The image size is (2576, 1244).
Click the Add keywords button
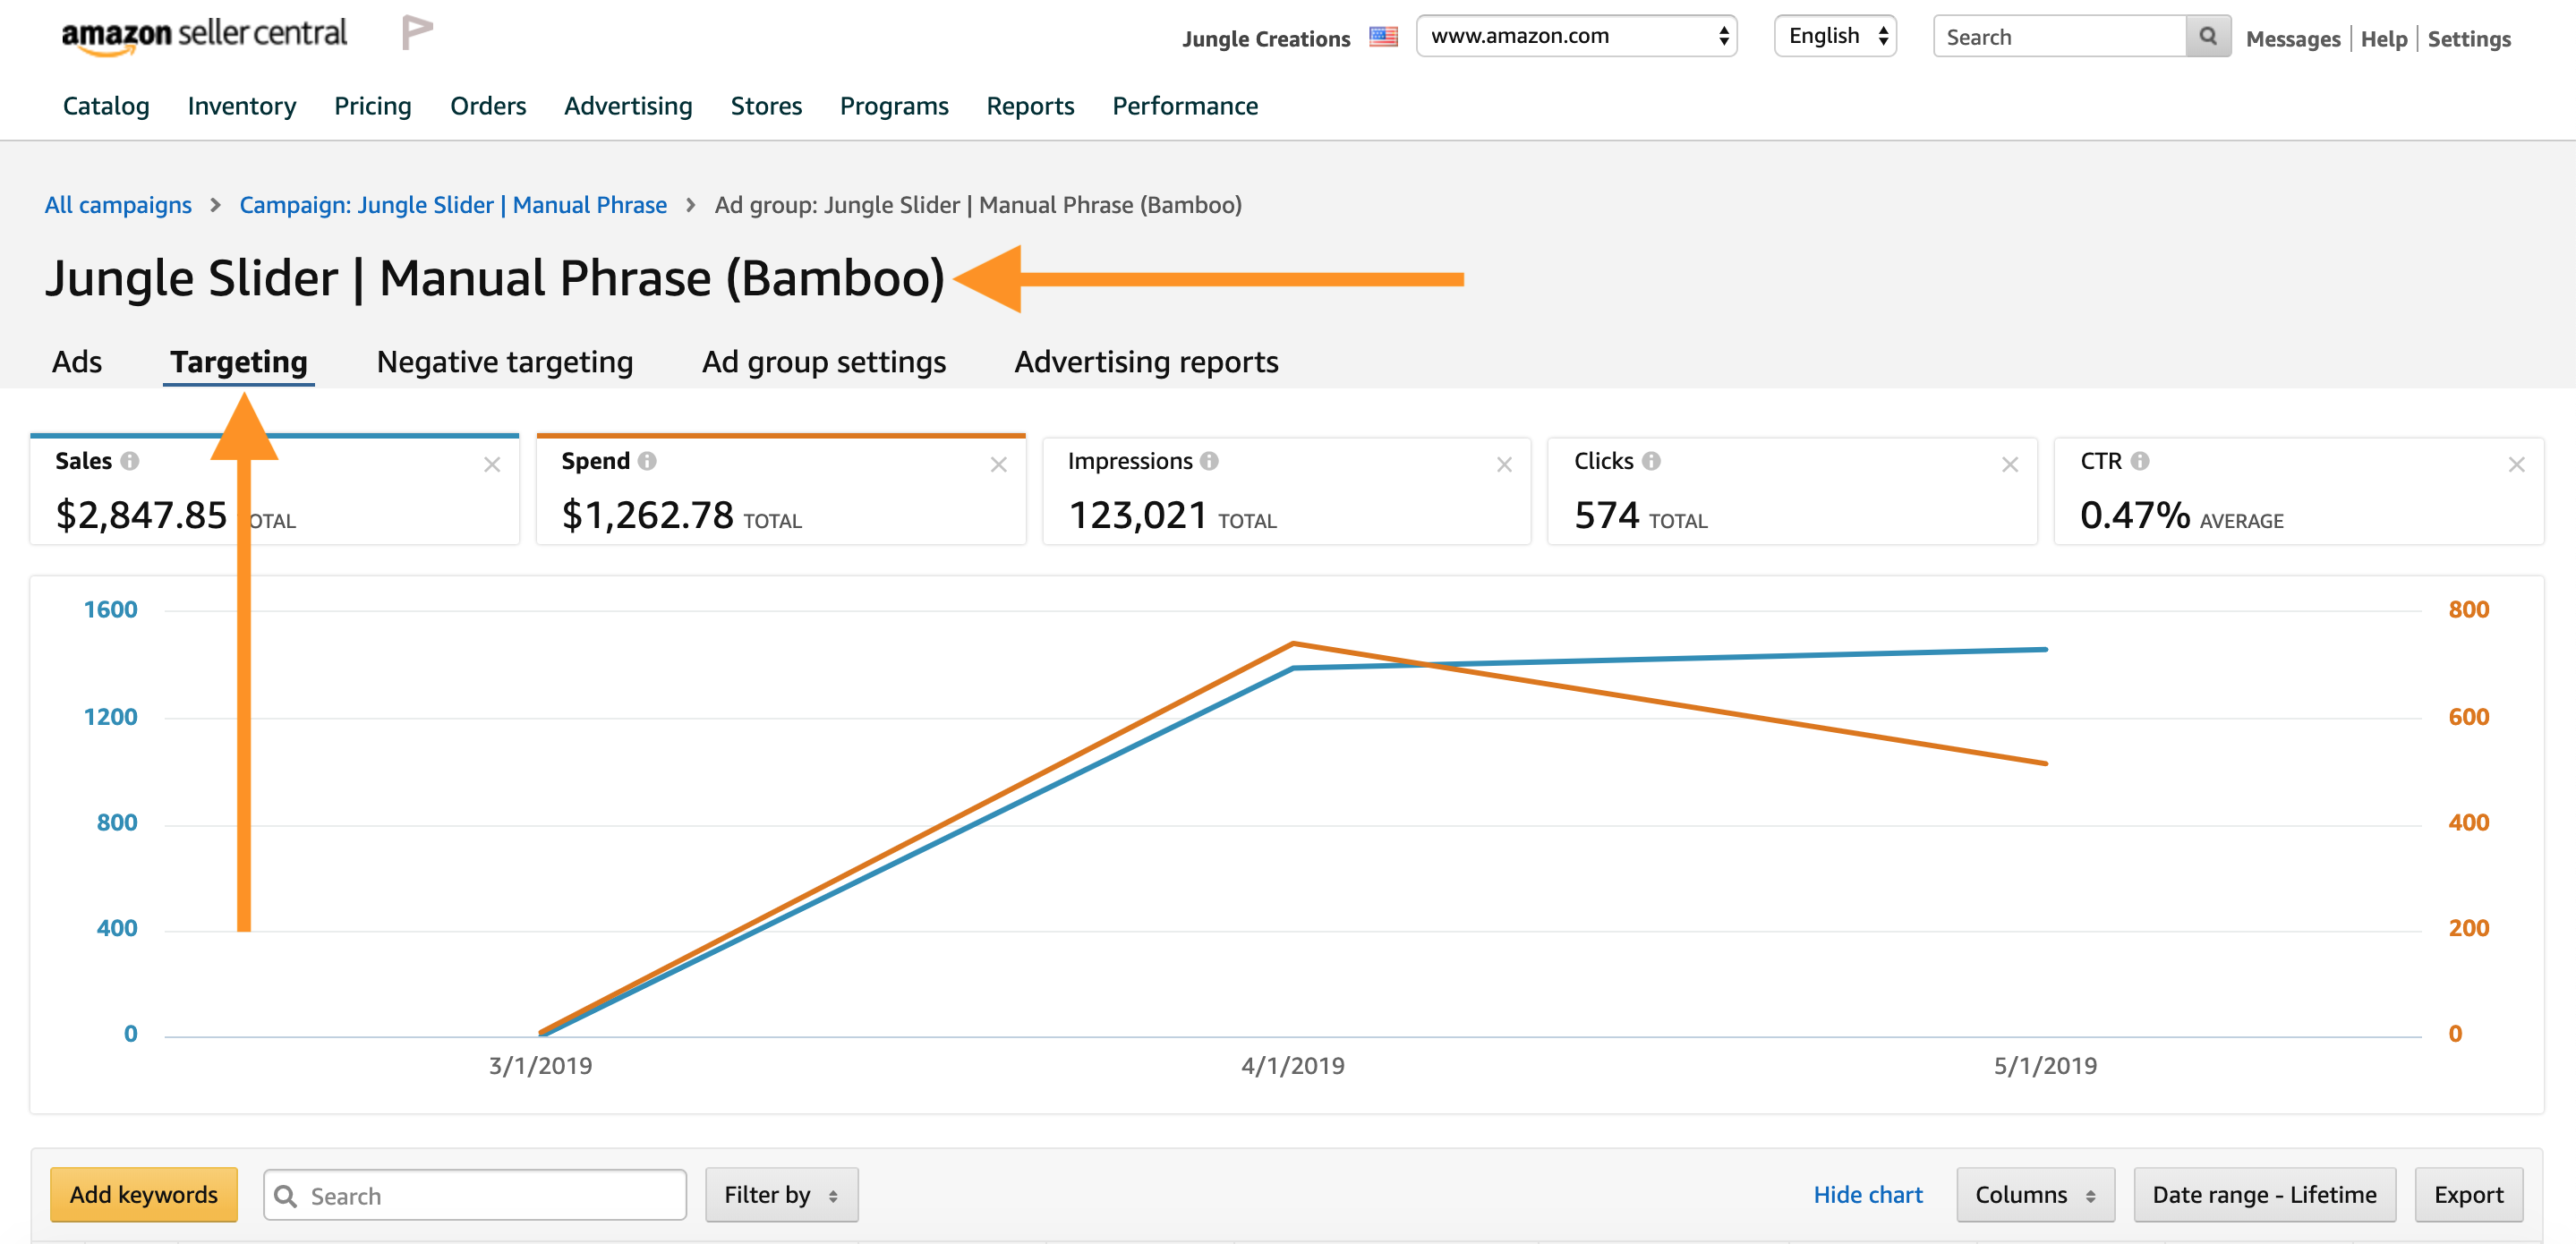point(144,1194)
